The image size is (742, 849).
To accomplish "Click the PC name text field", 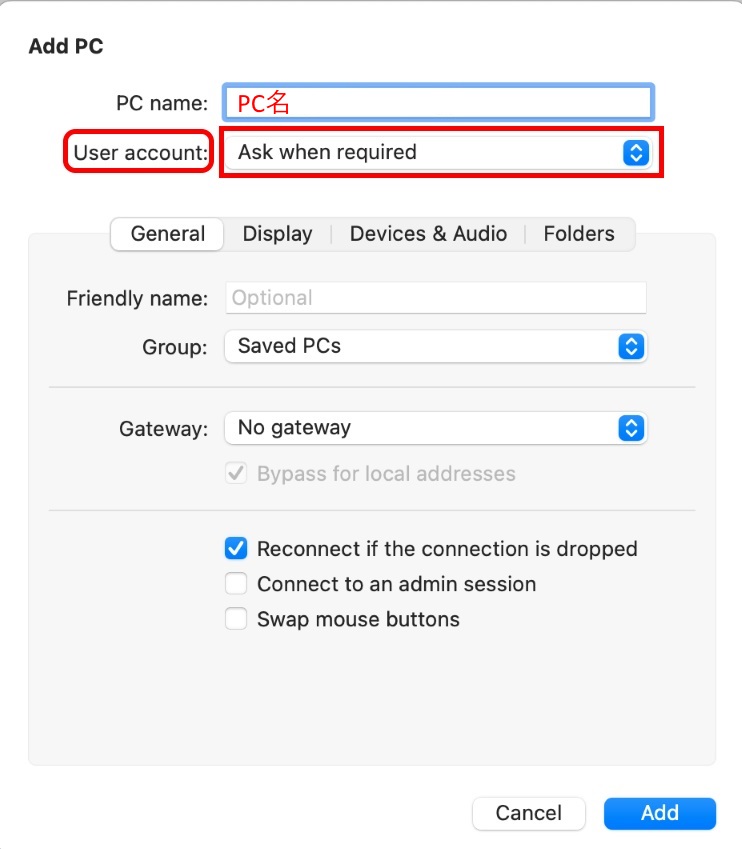I will (438, 102).
